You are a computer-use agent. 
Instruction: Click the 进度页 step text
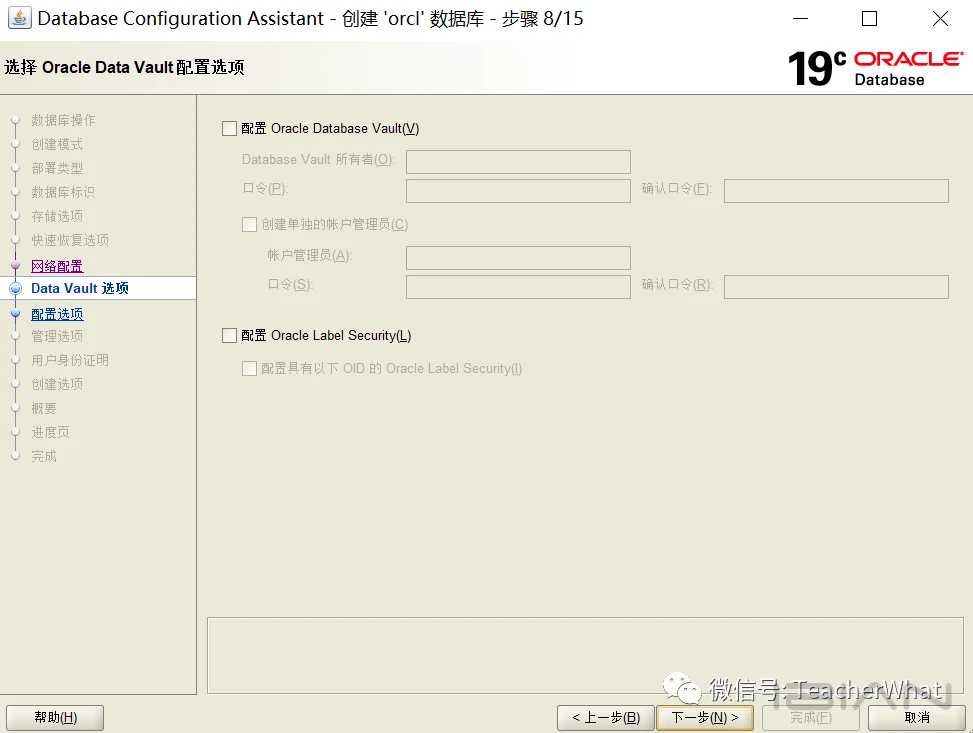pos(50,432)
